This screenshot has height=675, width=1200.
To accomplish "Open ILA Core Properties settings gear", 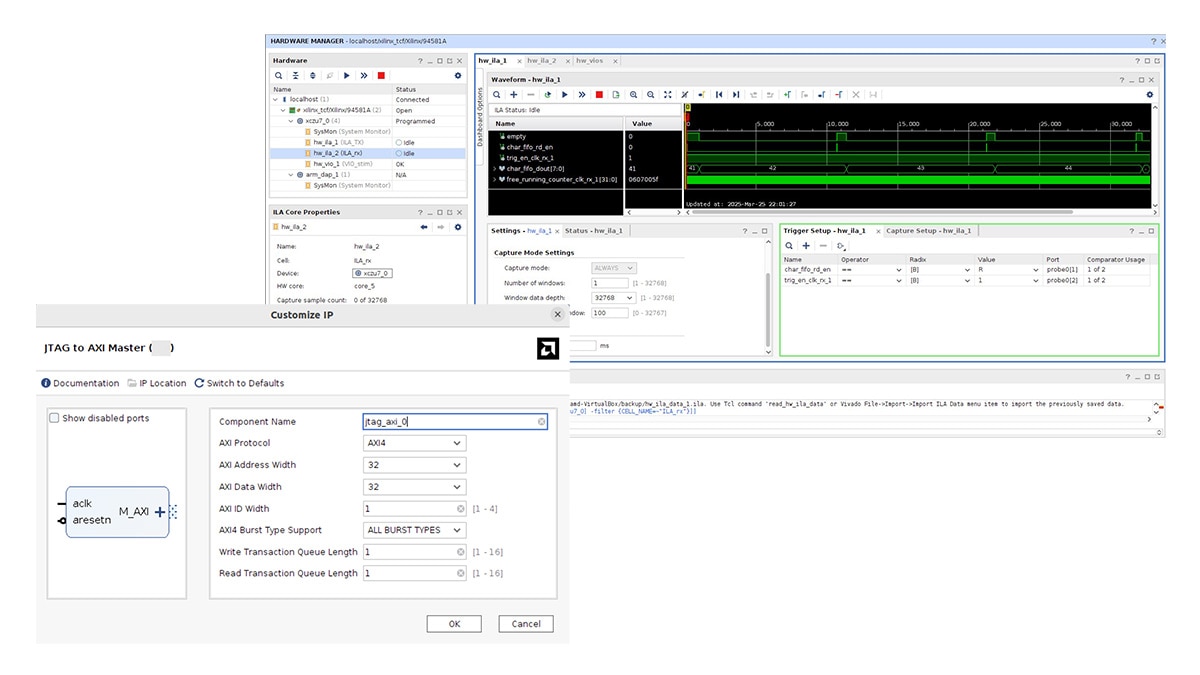I will click(x=458, y=227).
